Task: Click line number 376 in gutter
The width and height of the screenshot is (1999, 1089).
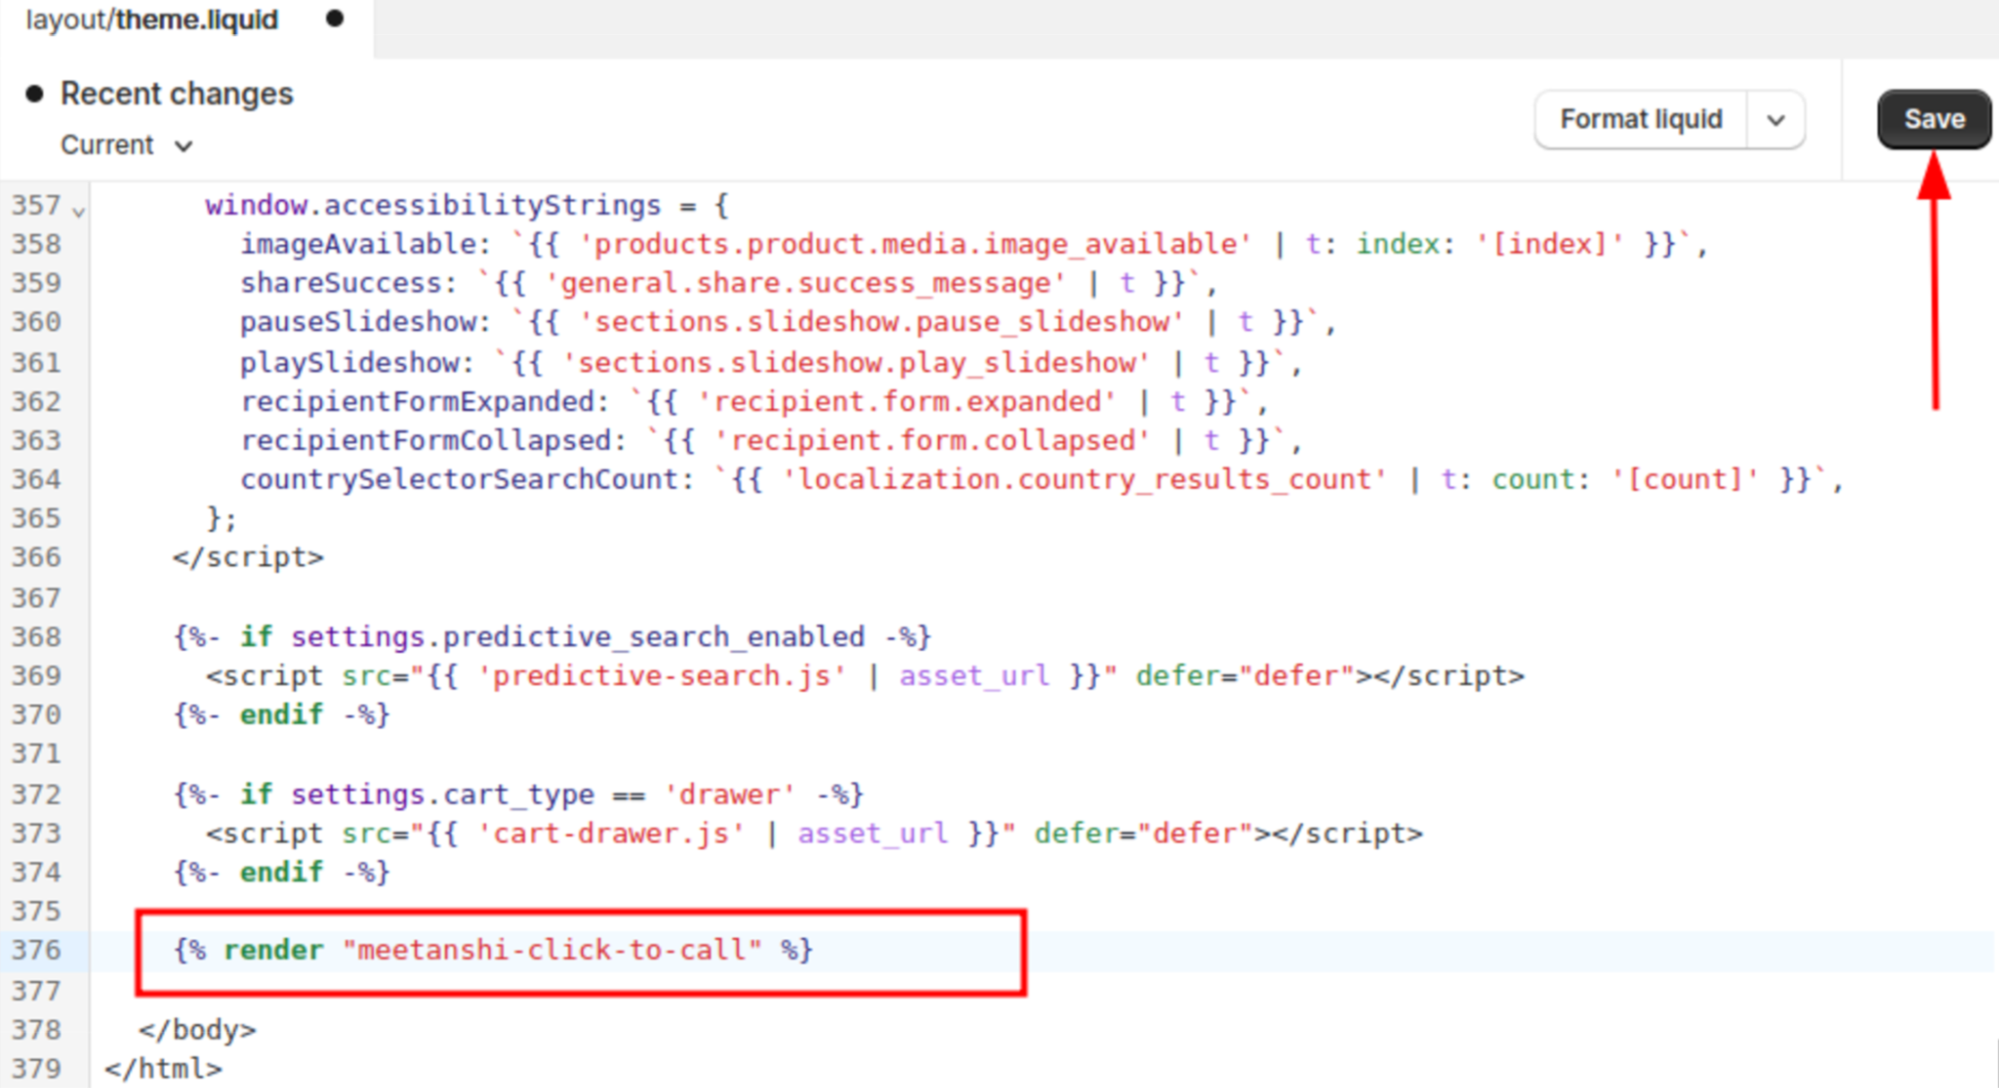Action: 37,950
